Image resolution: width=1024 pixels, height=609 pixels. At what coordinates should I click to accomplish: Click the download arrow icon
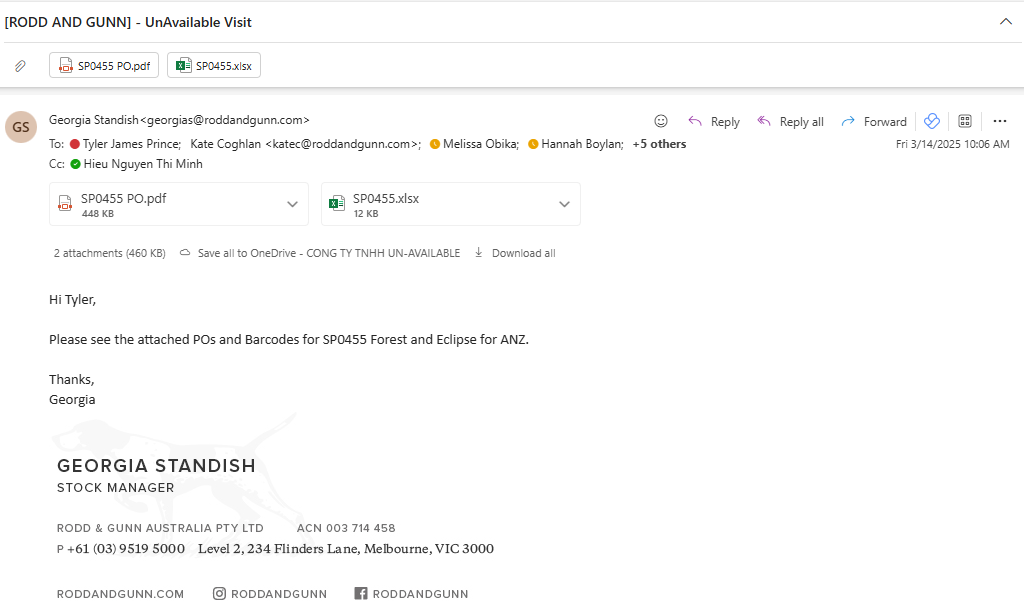tap(479, 253)
